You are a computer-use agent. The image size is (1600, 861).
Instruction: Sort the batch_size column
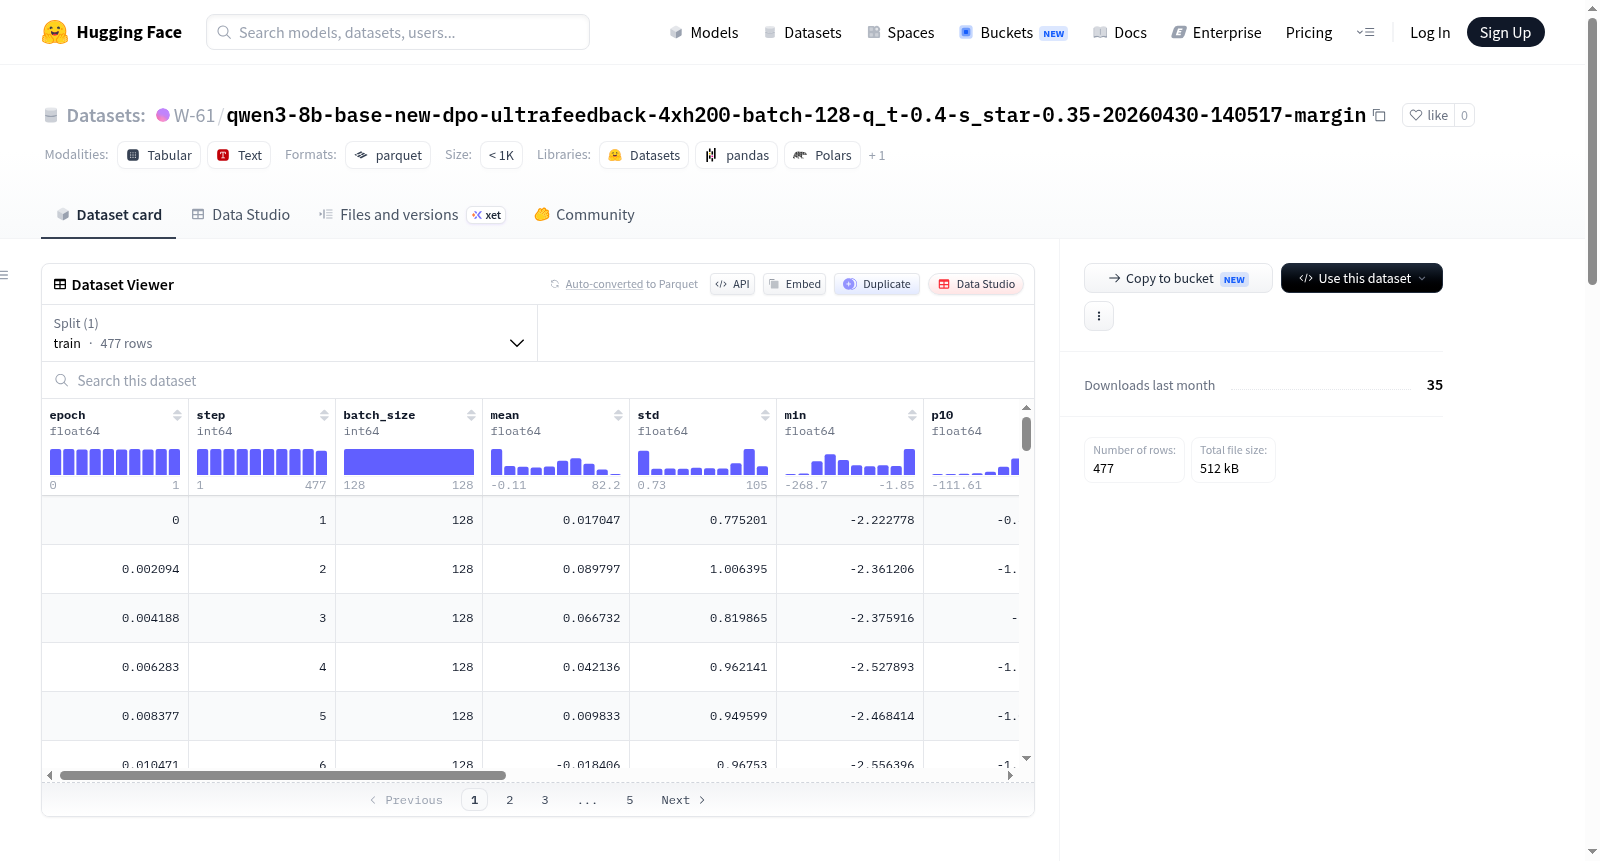pyautogui.click(x=471, y=415)
